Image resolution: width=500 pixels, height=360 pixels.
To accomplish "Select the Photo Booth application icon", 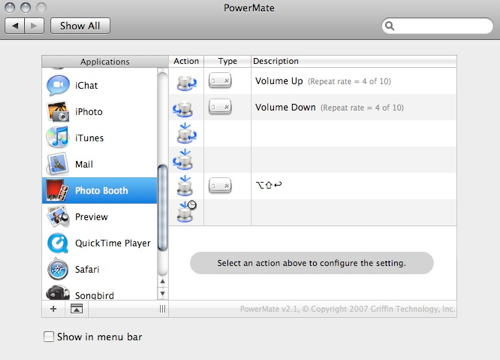I will (57, 190).
